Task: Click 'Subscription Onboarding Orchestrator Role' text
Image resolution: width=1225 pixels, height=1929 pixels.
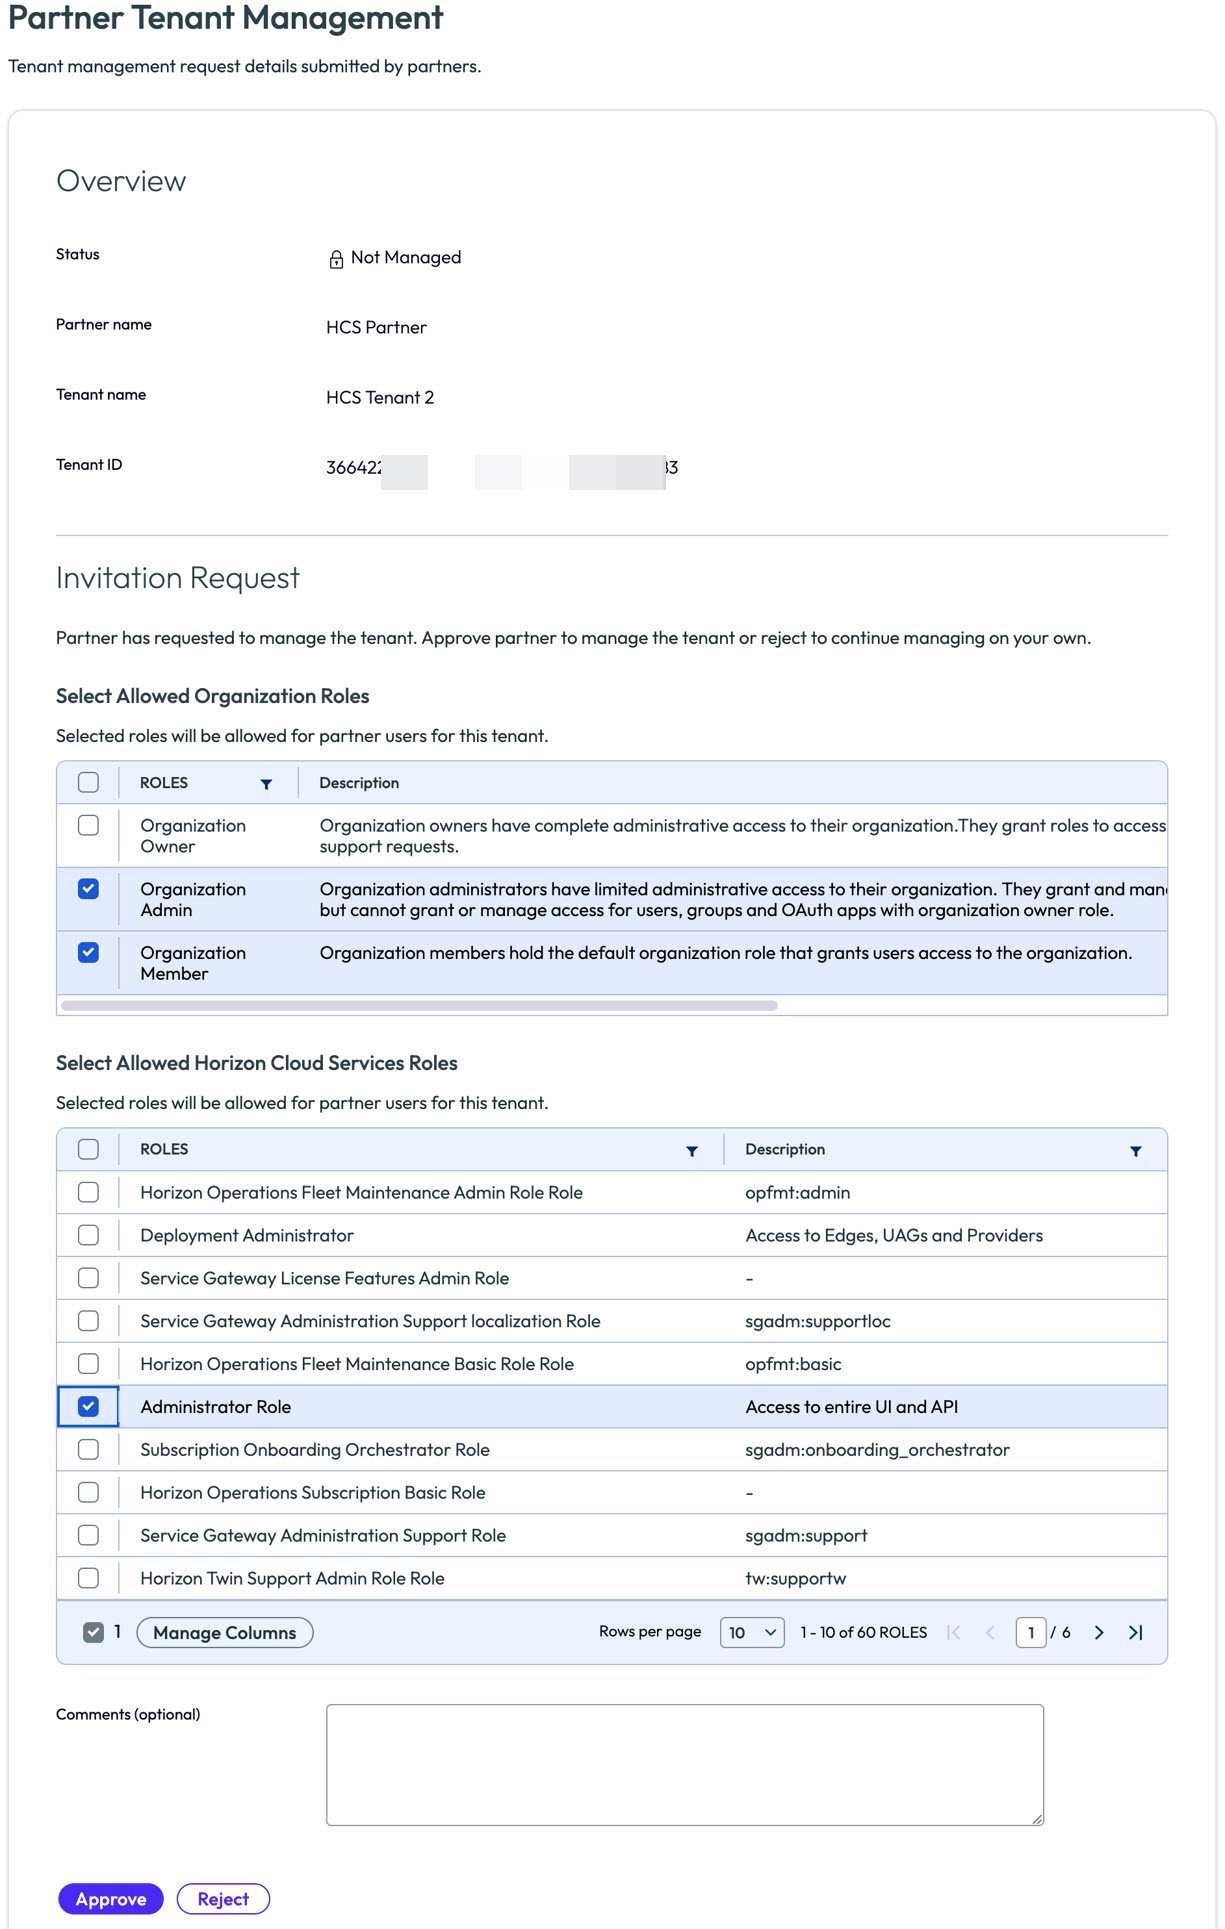Action: click(315, 1450)
